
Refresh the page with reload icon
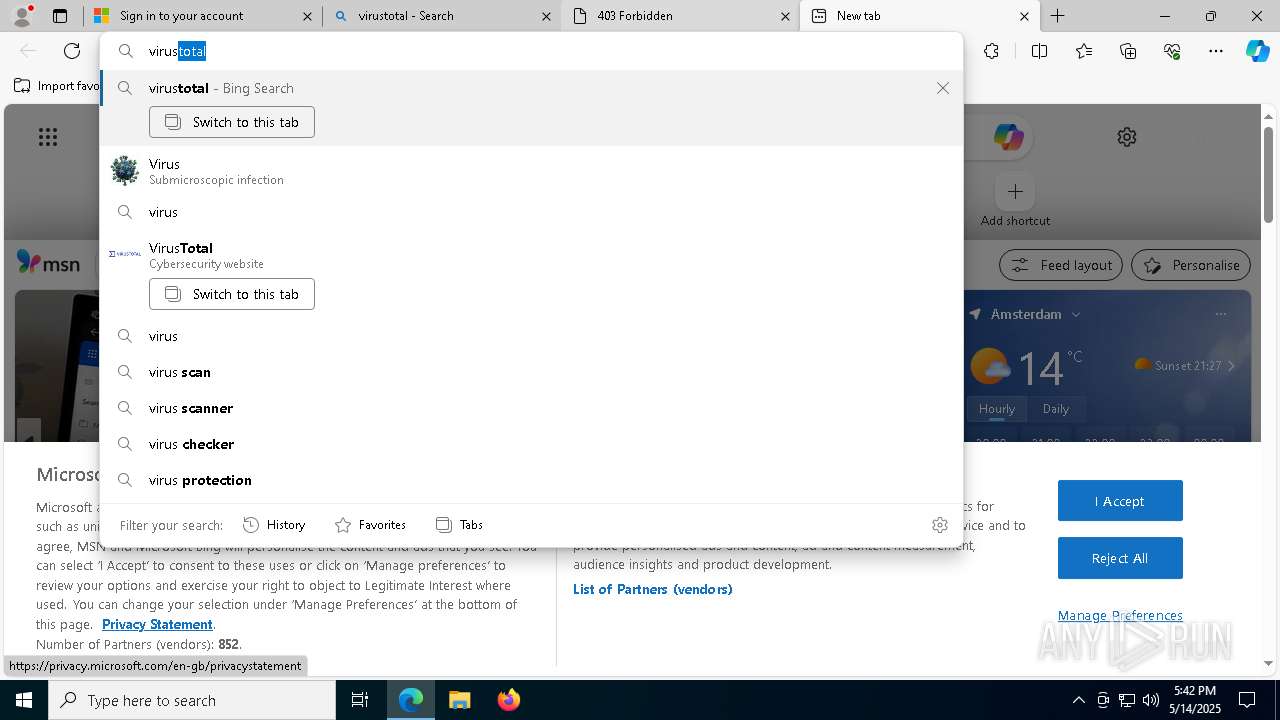72,51
